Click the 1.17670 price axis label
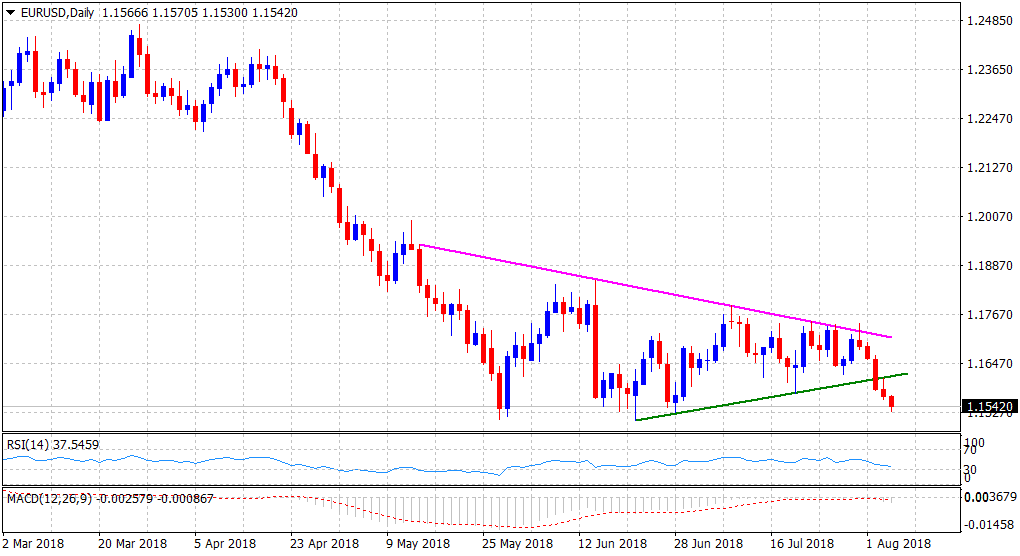This screenshot has width=1020, height=556. pyautogui.click(x=986, y=315)
